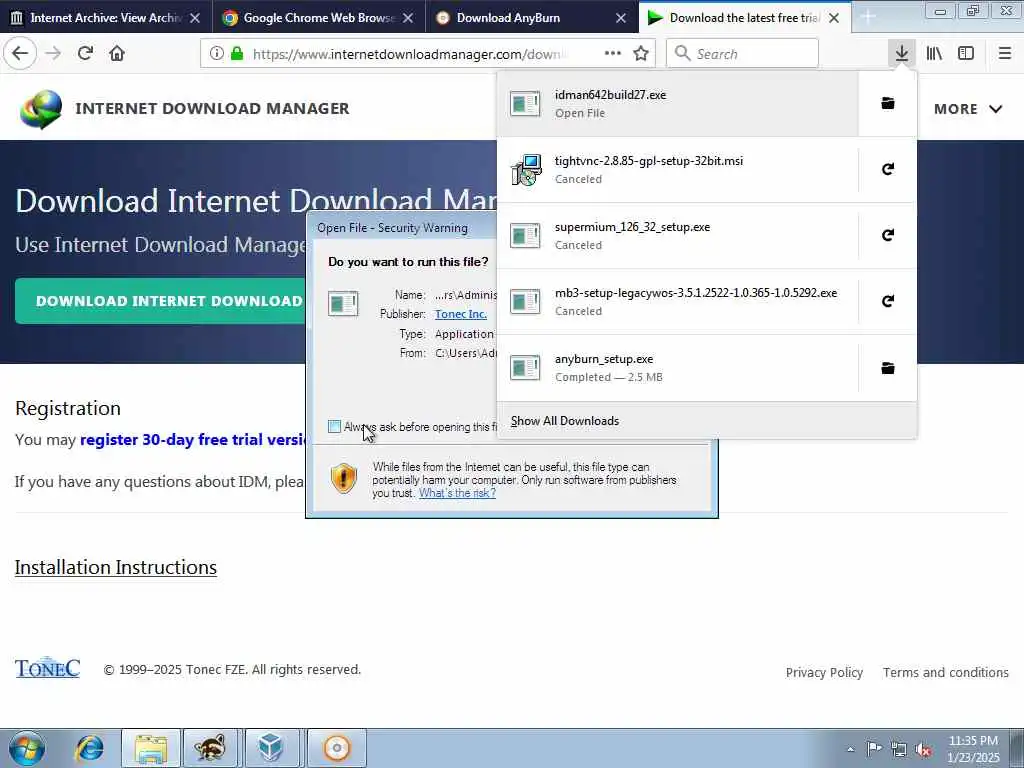Open Windows Explorer from the taskbar

pyautogui.click(x=151, y=748)
